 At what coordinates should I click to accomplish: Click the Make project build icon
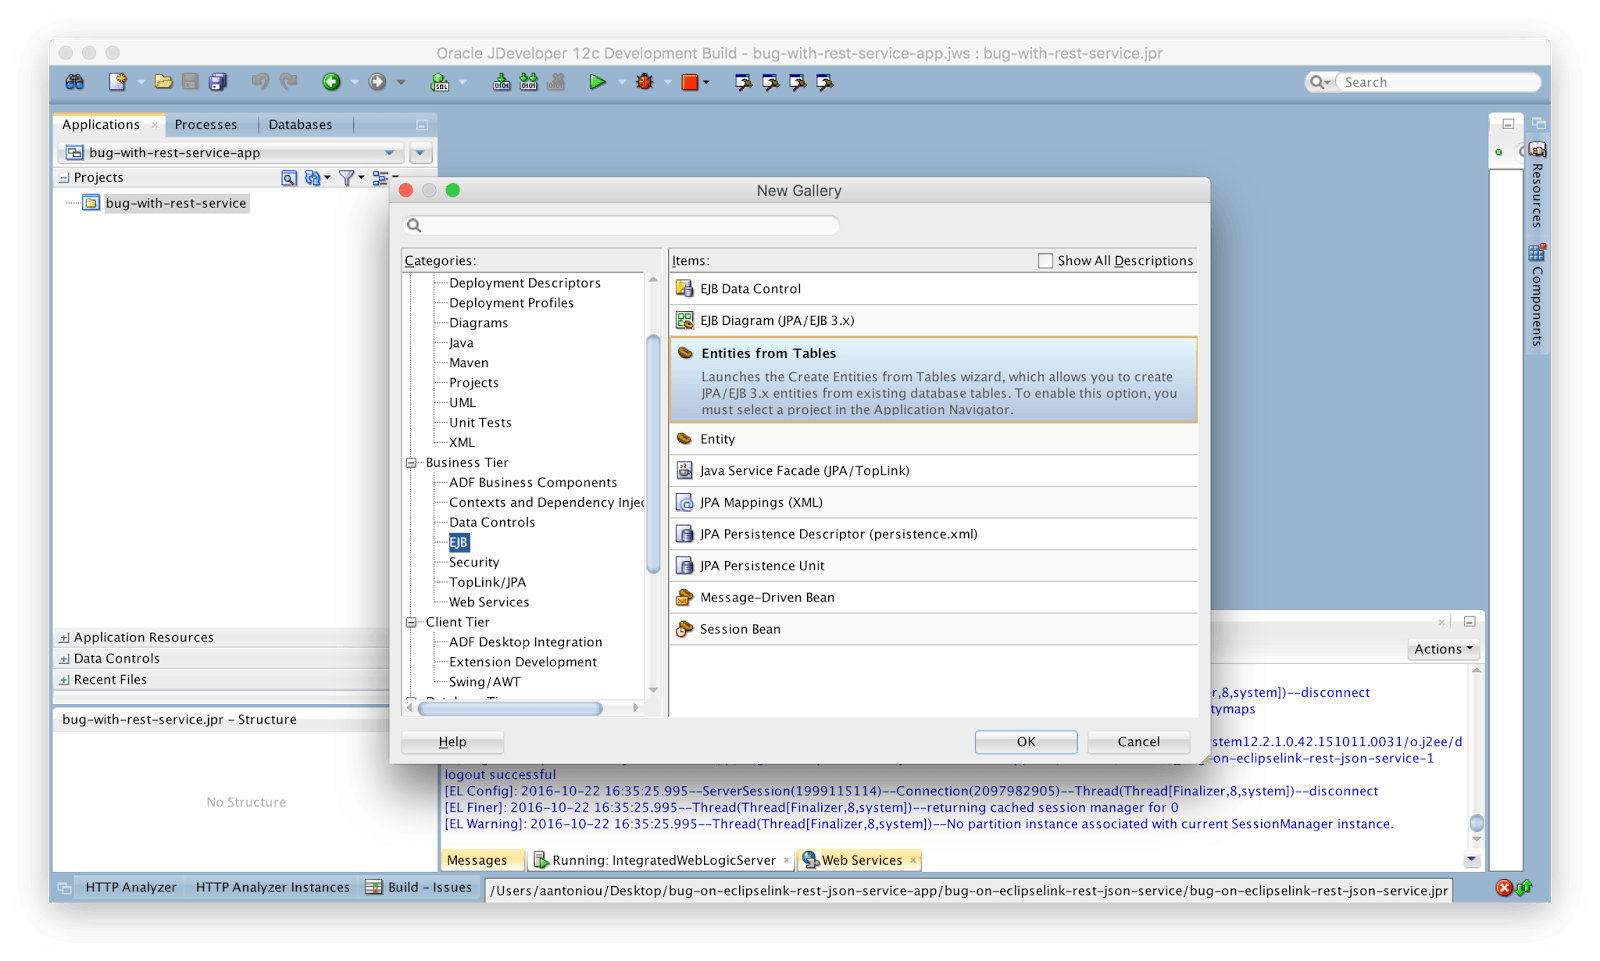[x=501, y=82]
